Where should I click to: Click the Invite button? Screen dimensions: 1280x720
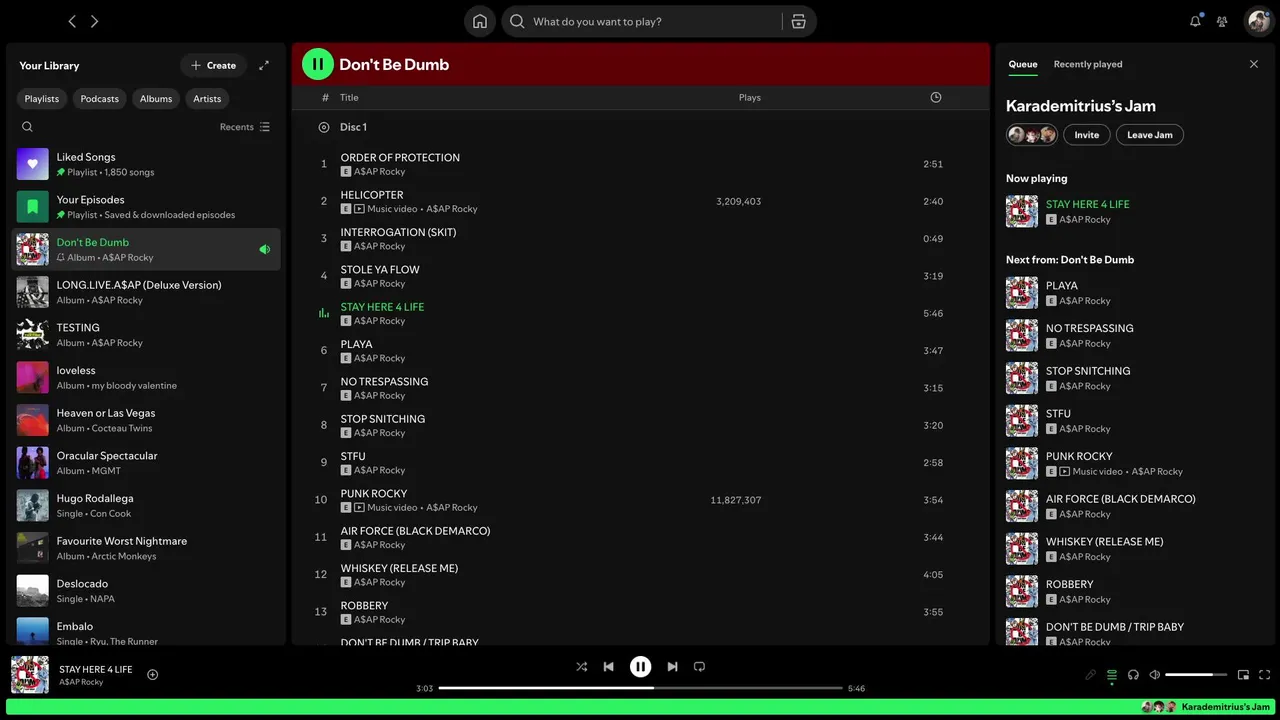pos(1086,135)
